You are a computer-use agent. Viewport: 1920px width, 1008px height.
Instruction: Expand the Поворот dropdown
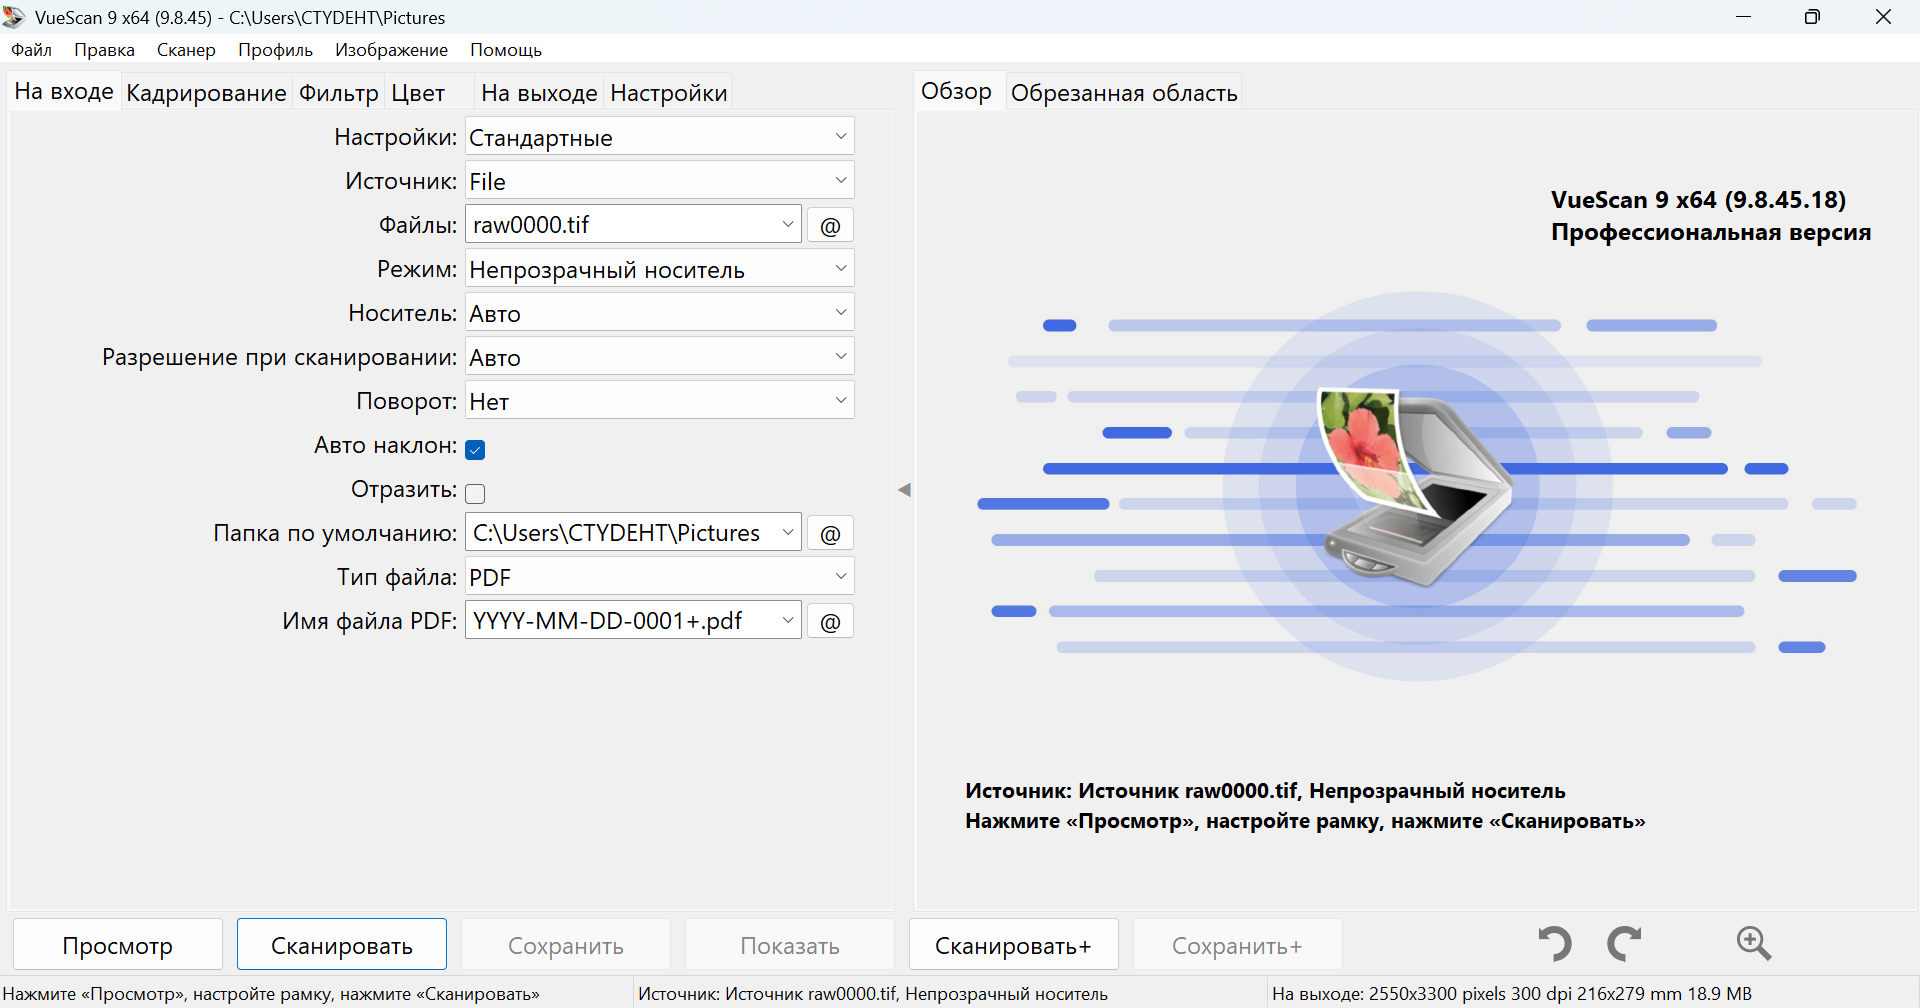click(x=660, y=401)
